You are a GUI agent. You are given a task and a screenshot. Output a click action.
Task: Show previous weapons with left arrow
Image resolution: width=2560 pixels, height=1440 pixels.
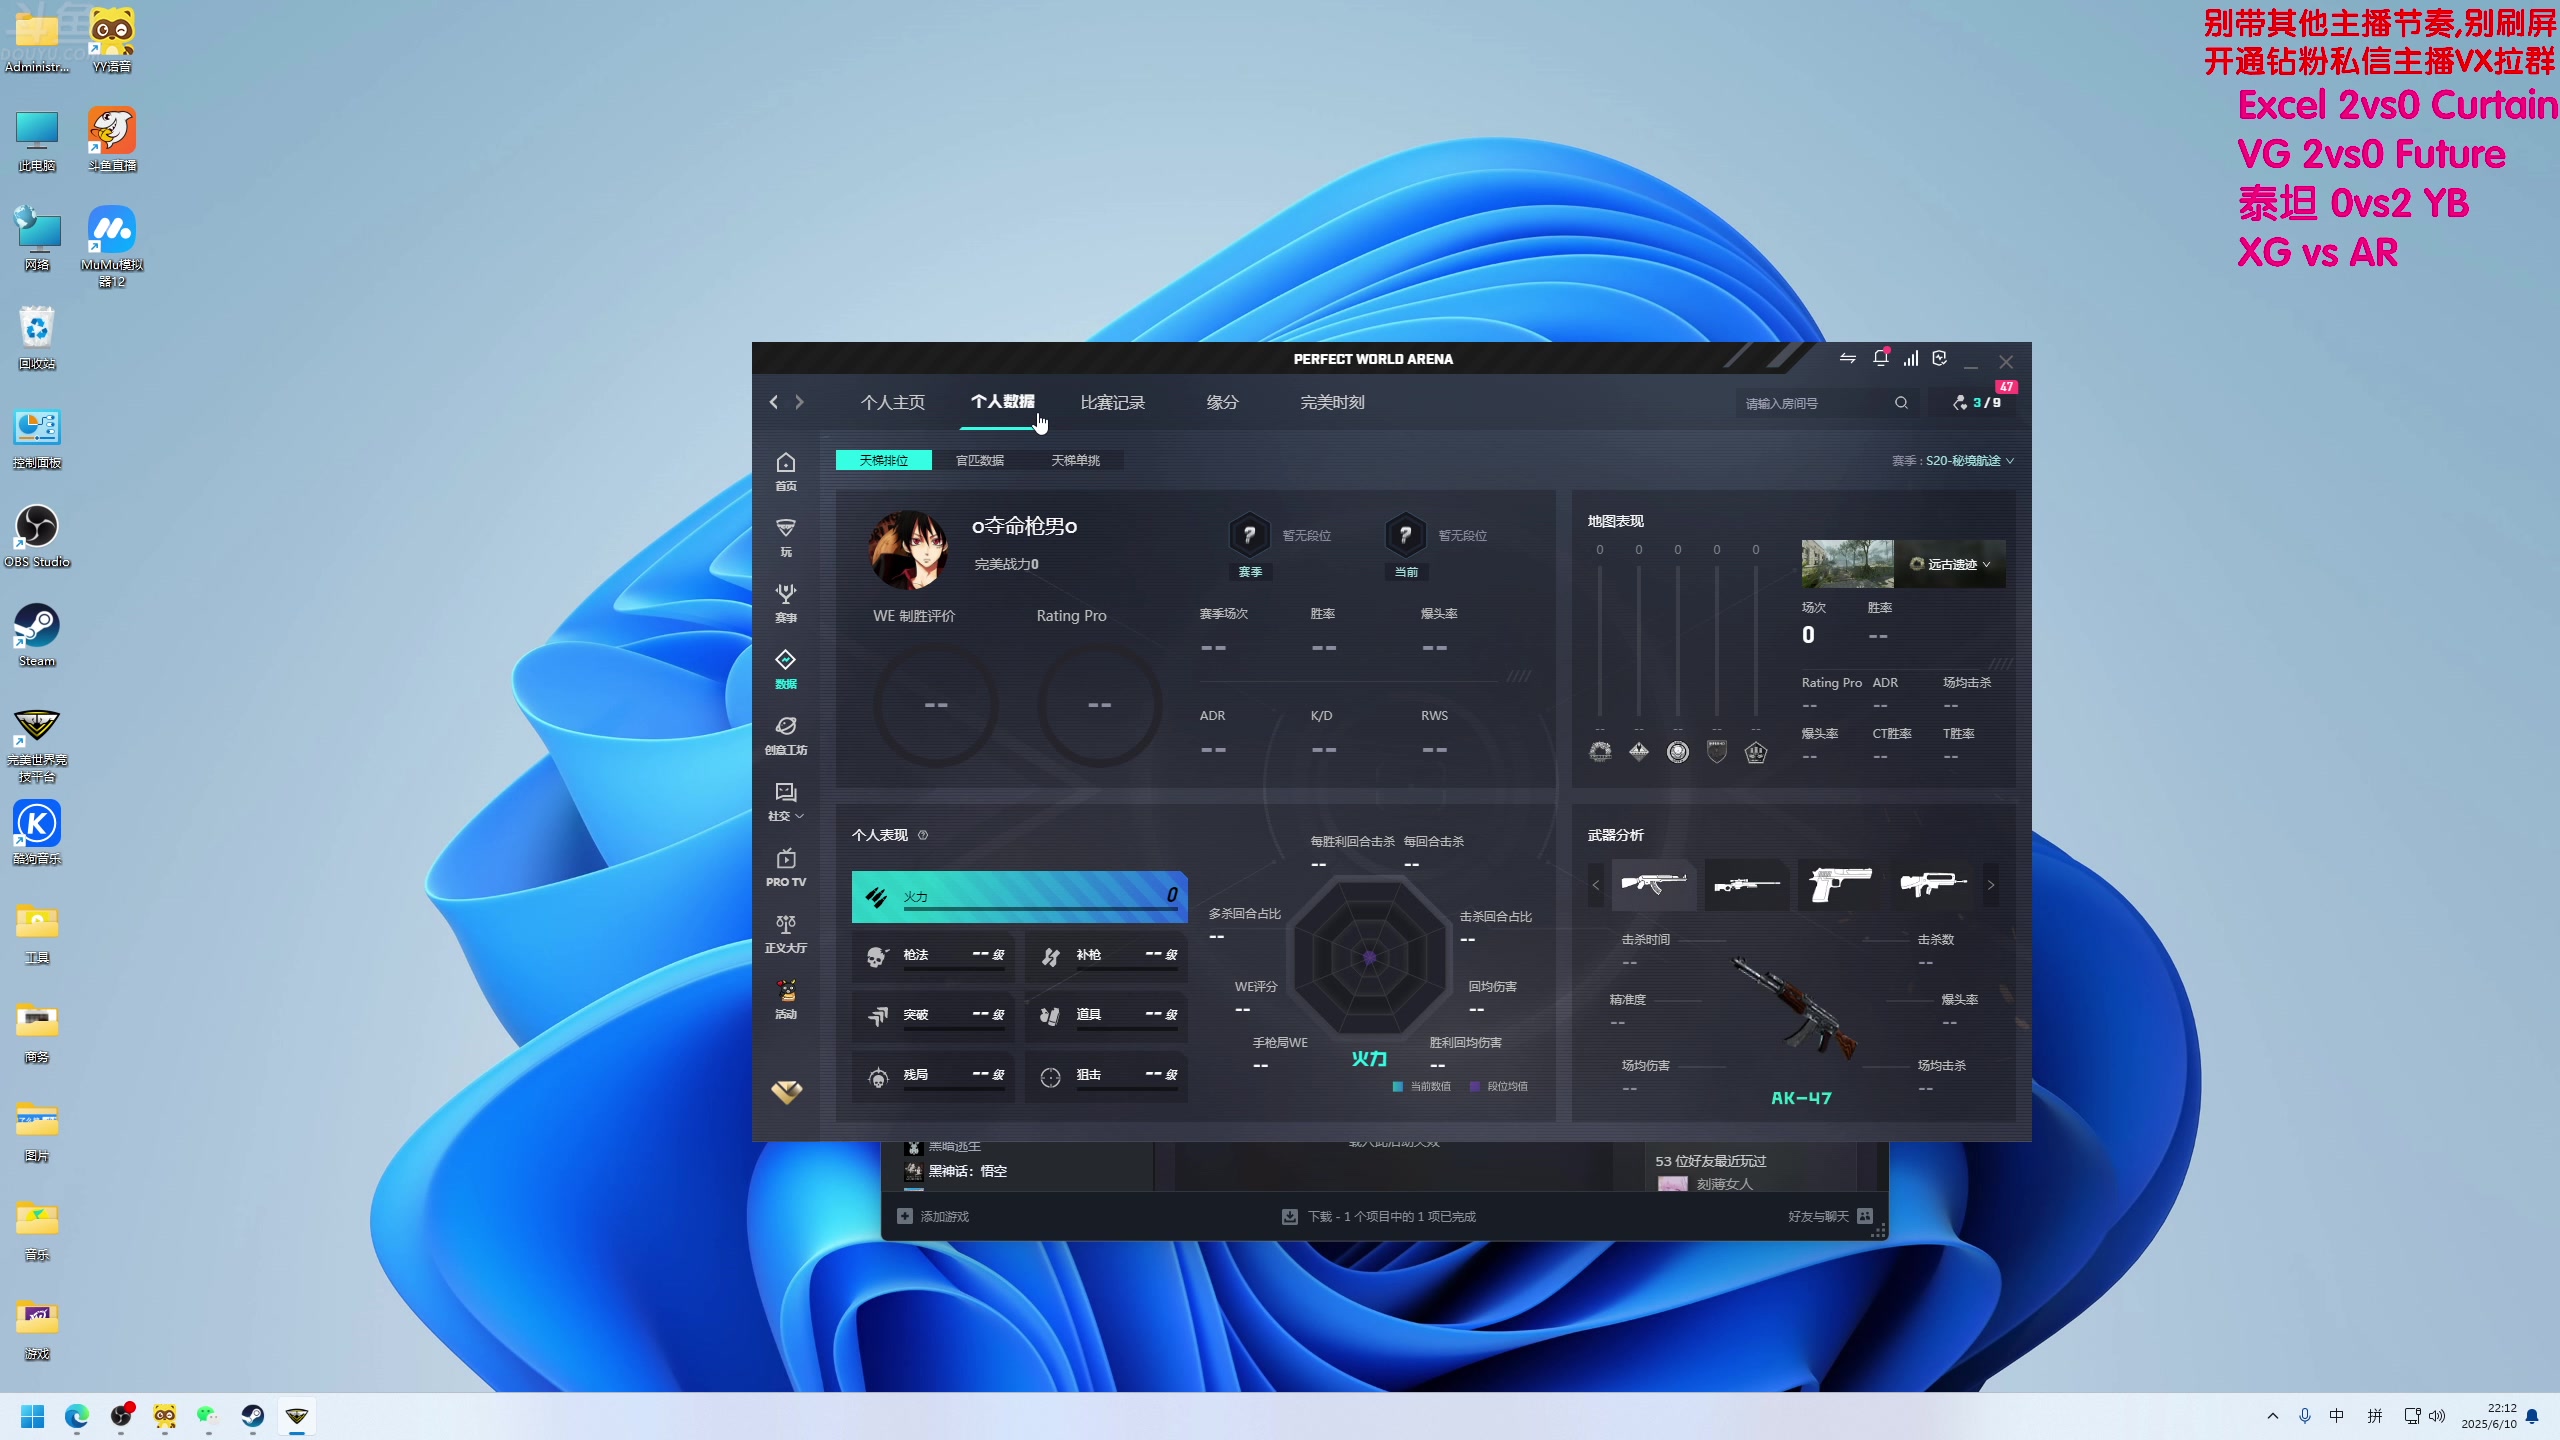[x=1596, y=885]
